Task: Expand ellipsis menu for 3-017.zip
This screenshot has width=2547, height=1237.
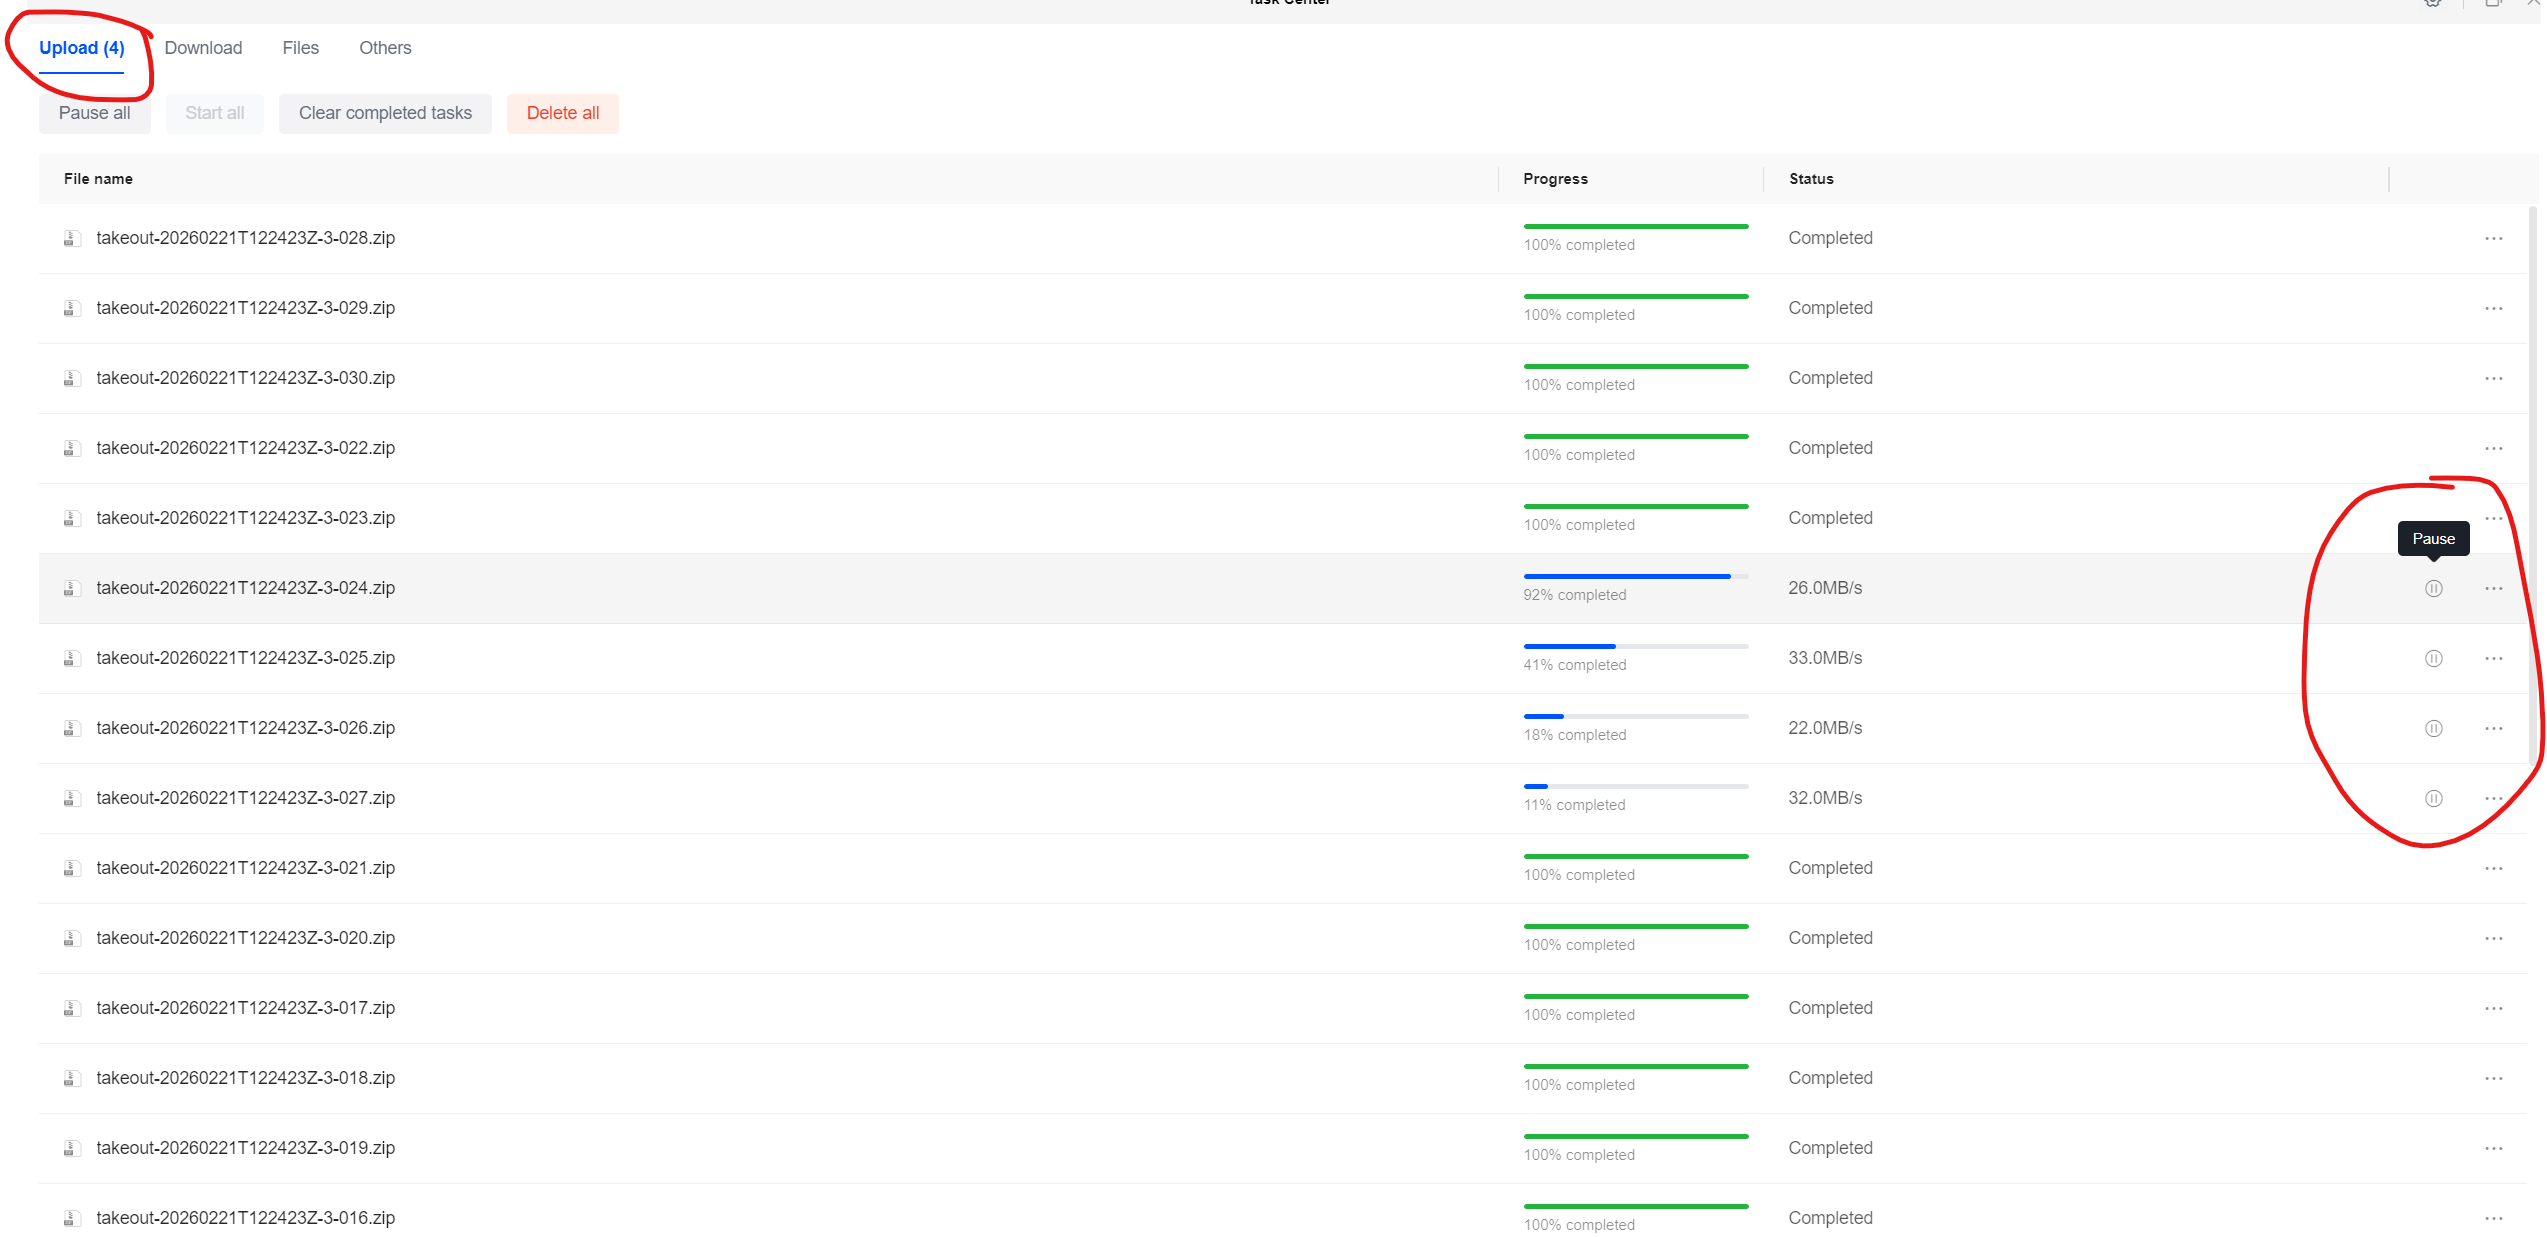Action: (x=2493, y=1008)
